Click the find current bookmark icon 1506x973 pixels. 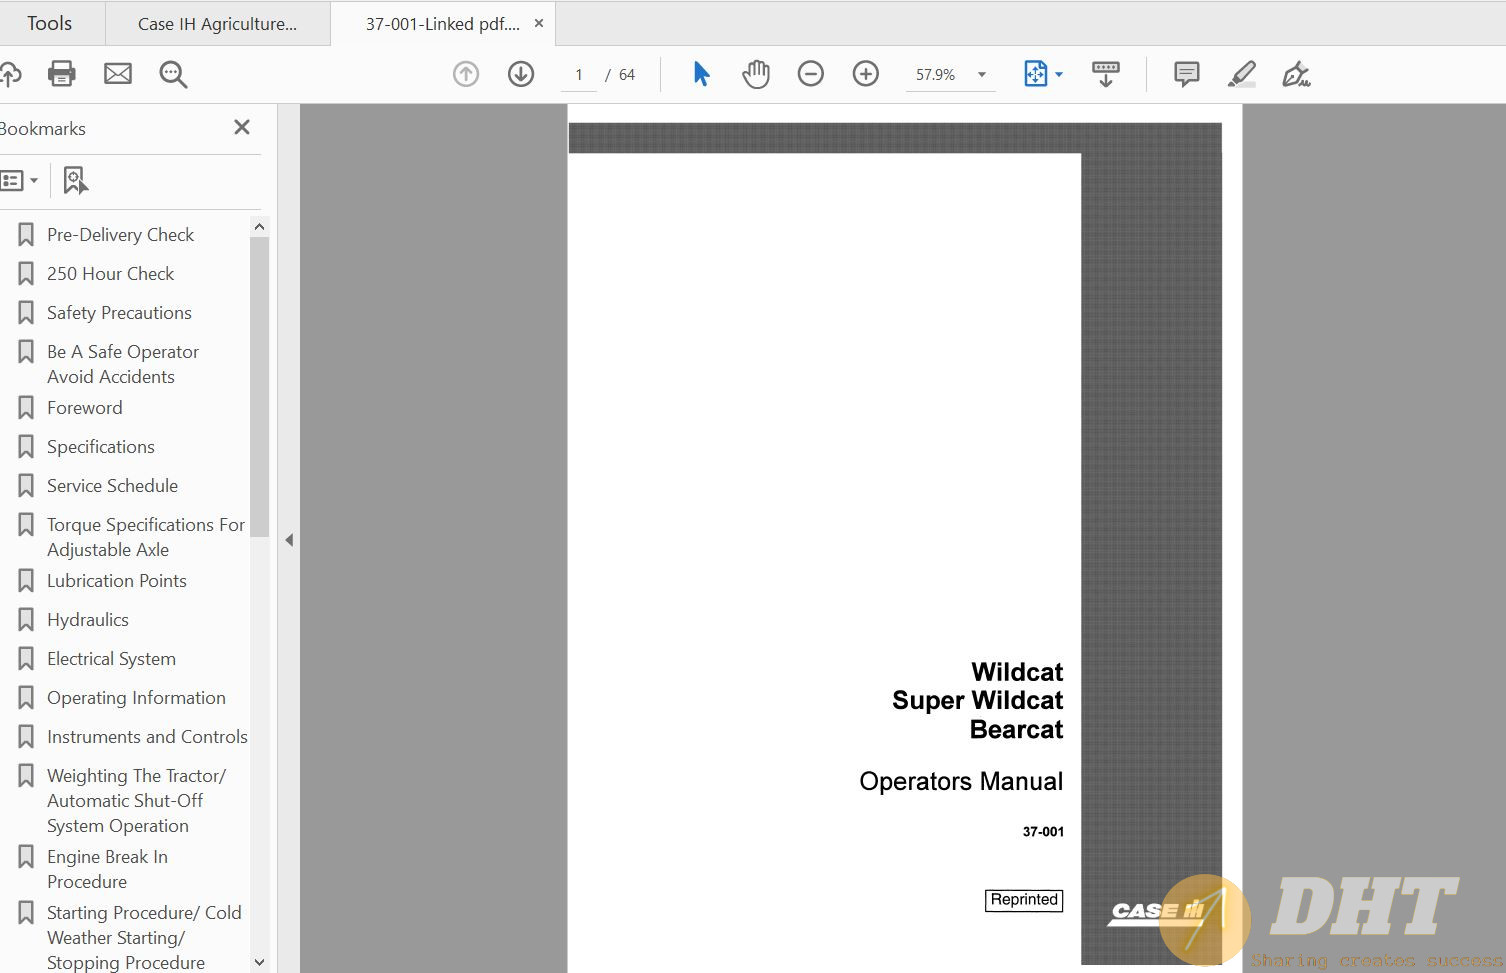[x=76, y=181]
